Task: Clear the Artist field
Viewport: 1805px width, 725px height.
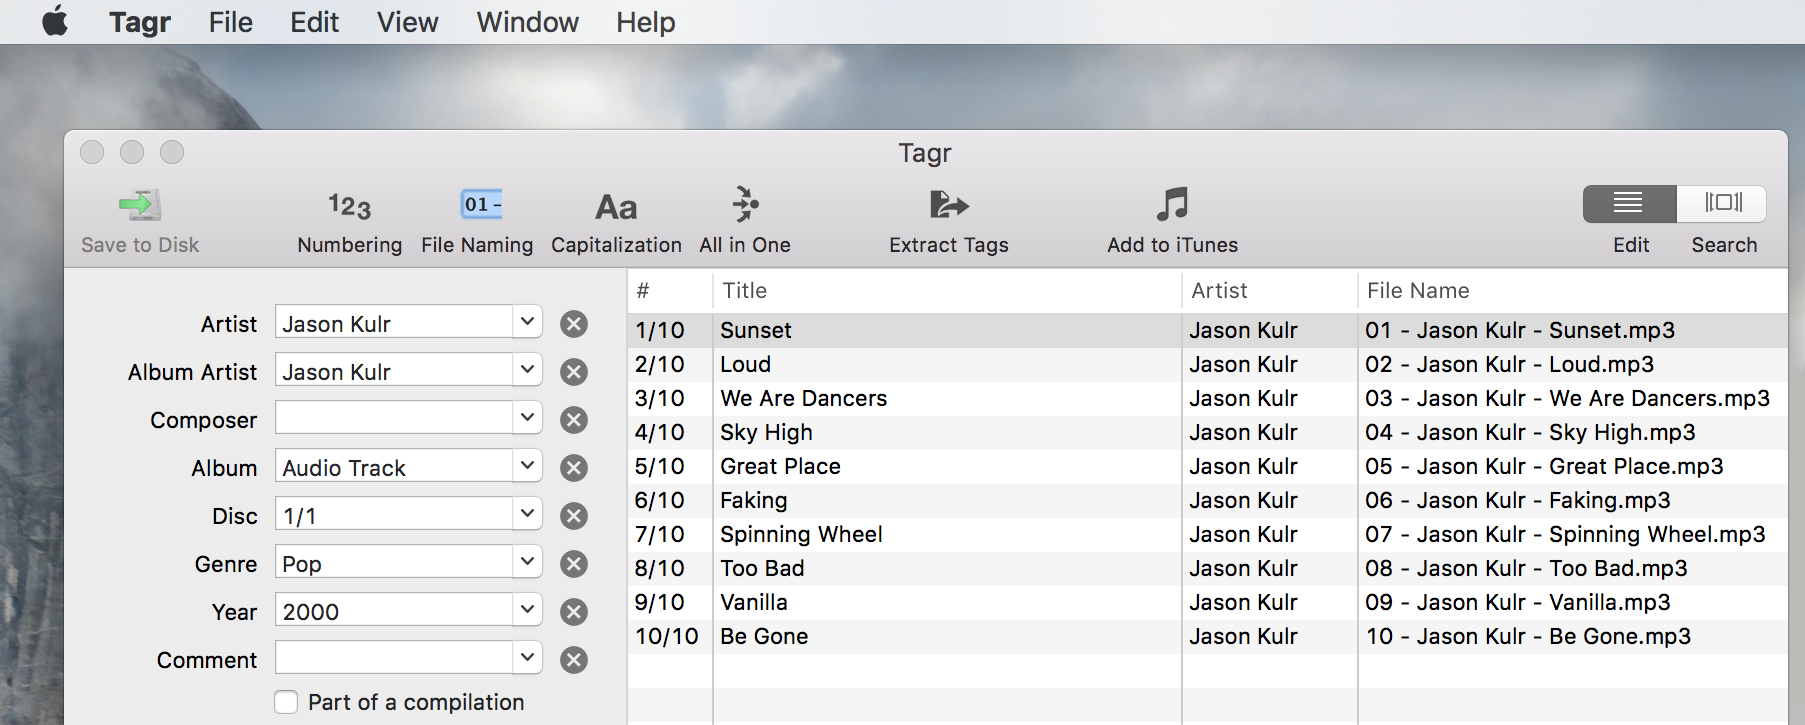Action: point(574,324)
